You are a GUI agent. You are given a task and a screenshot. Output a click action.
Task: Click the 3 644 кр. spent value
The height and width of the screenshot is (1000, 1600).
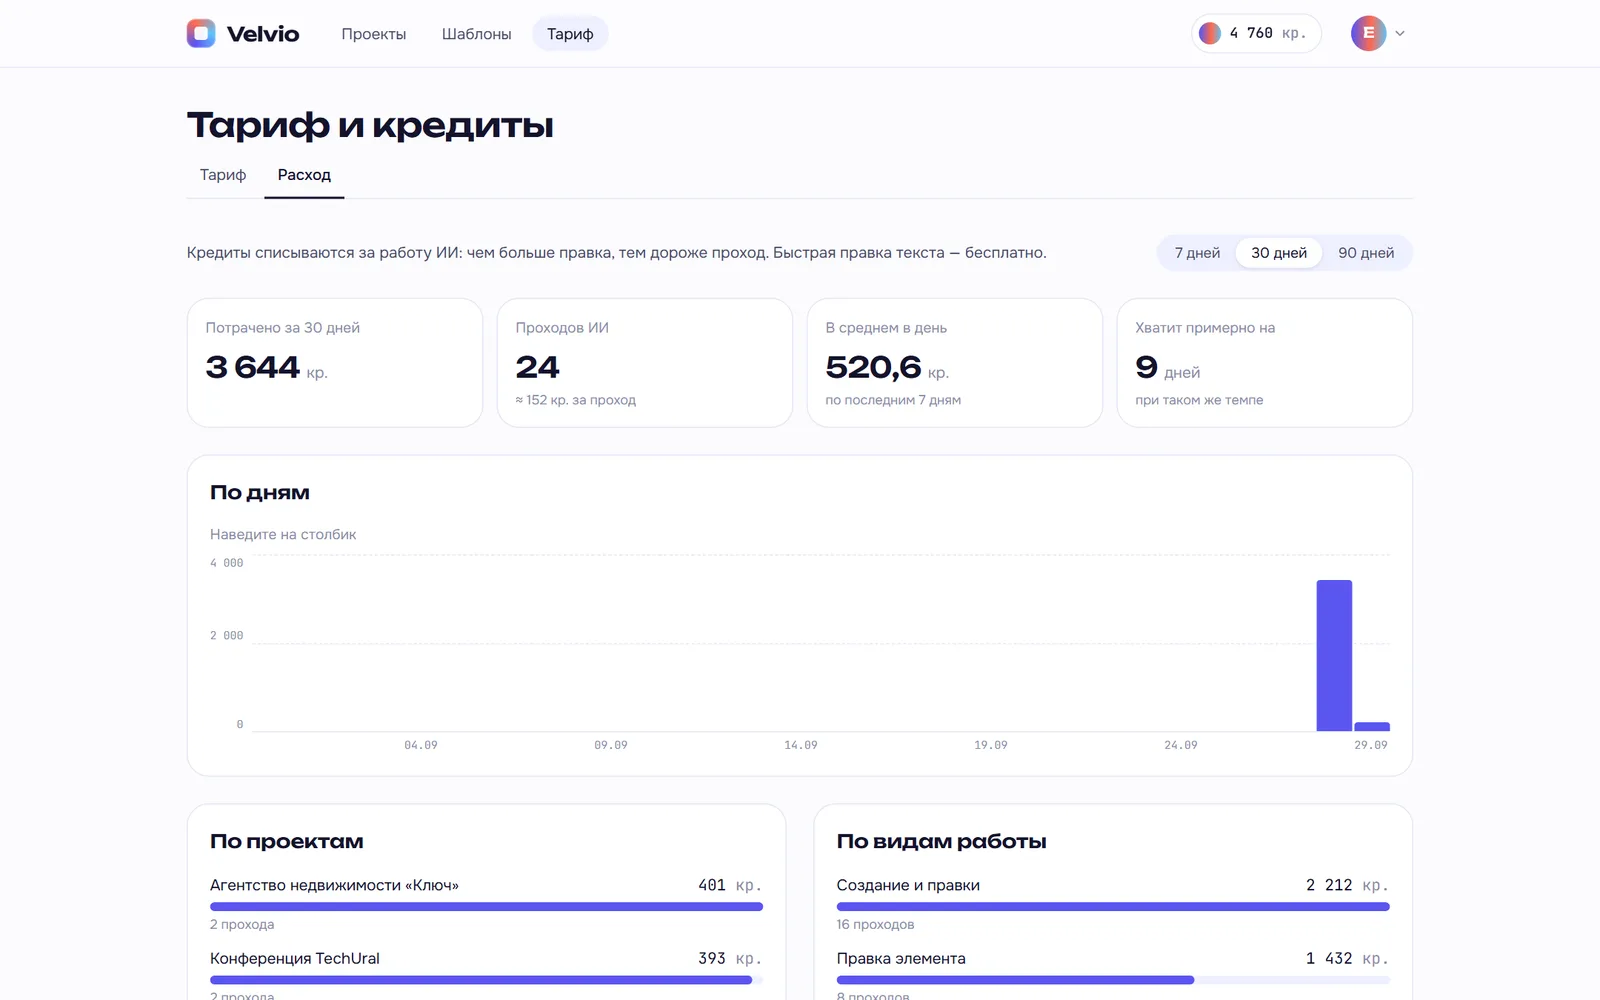267,368
